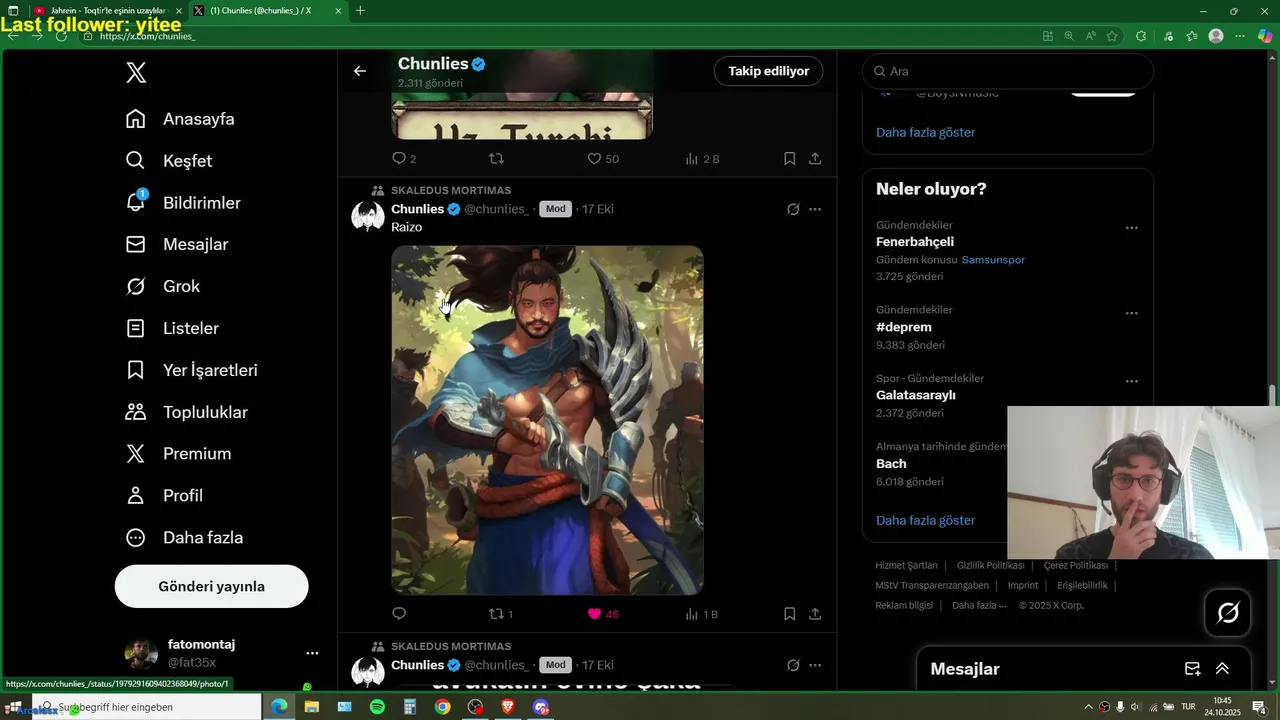Viewport: 1280px width, 720px height.
Task: Open Premium page
Action: coord(178,454)
